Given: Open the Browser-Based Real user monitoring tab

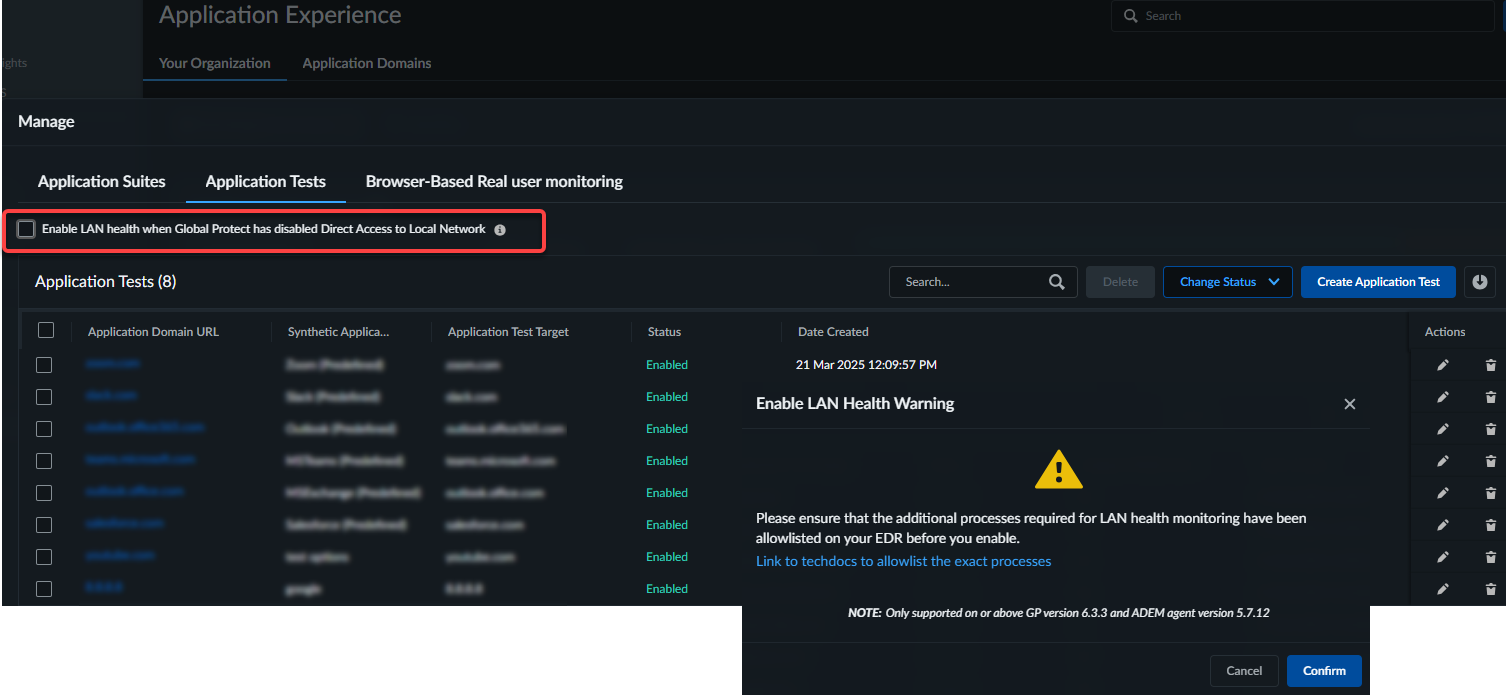Looking at the screenshot, I should click(x=494, y=182).
